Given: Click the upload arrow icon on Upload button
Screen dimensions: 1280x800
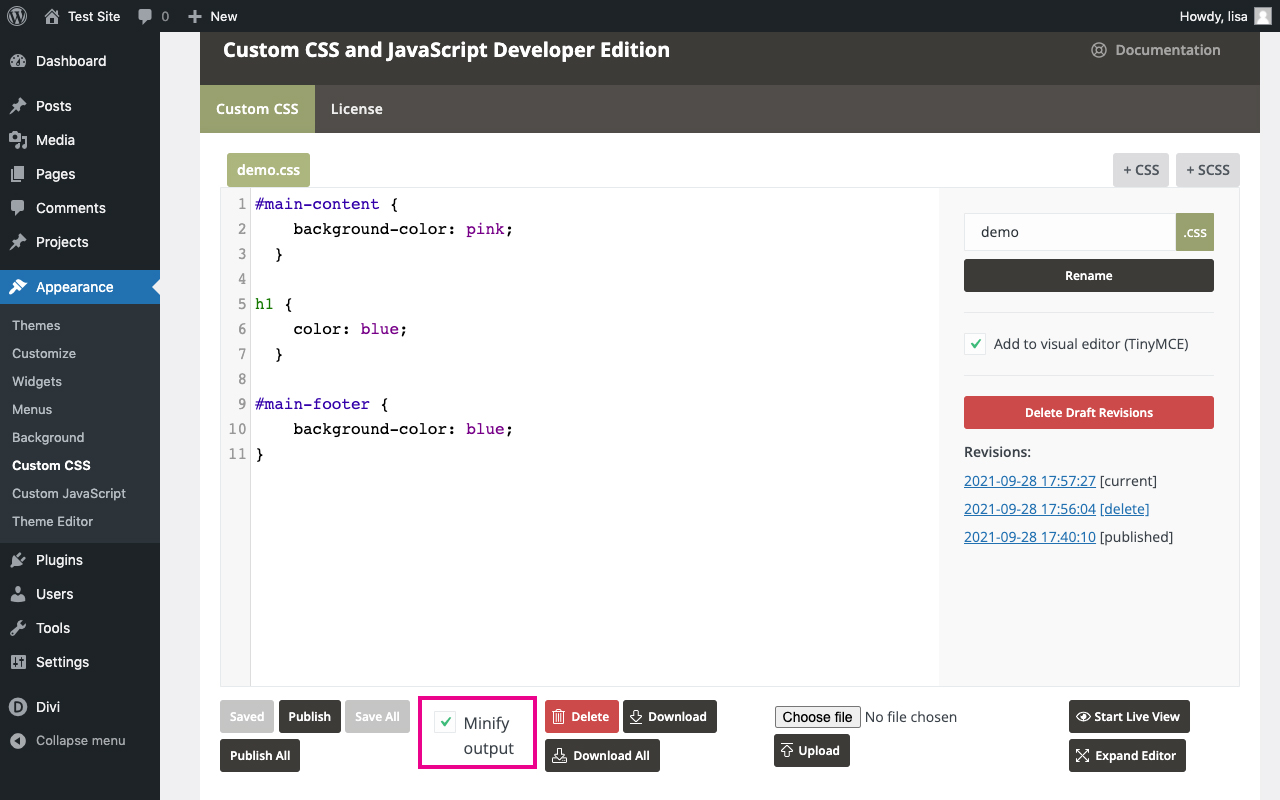Looking at the screenshot, I should click(x=787, y=750).
